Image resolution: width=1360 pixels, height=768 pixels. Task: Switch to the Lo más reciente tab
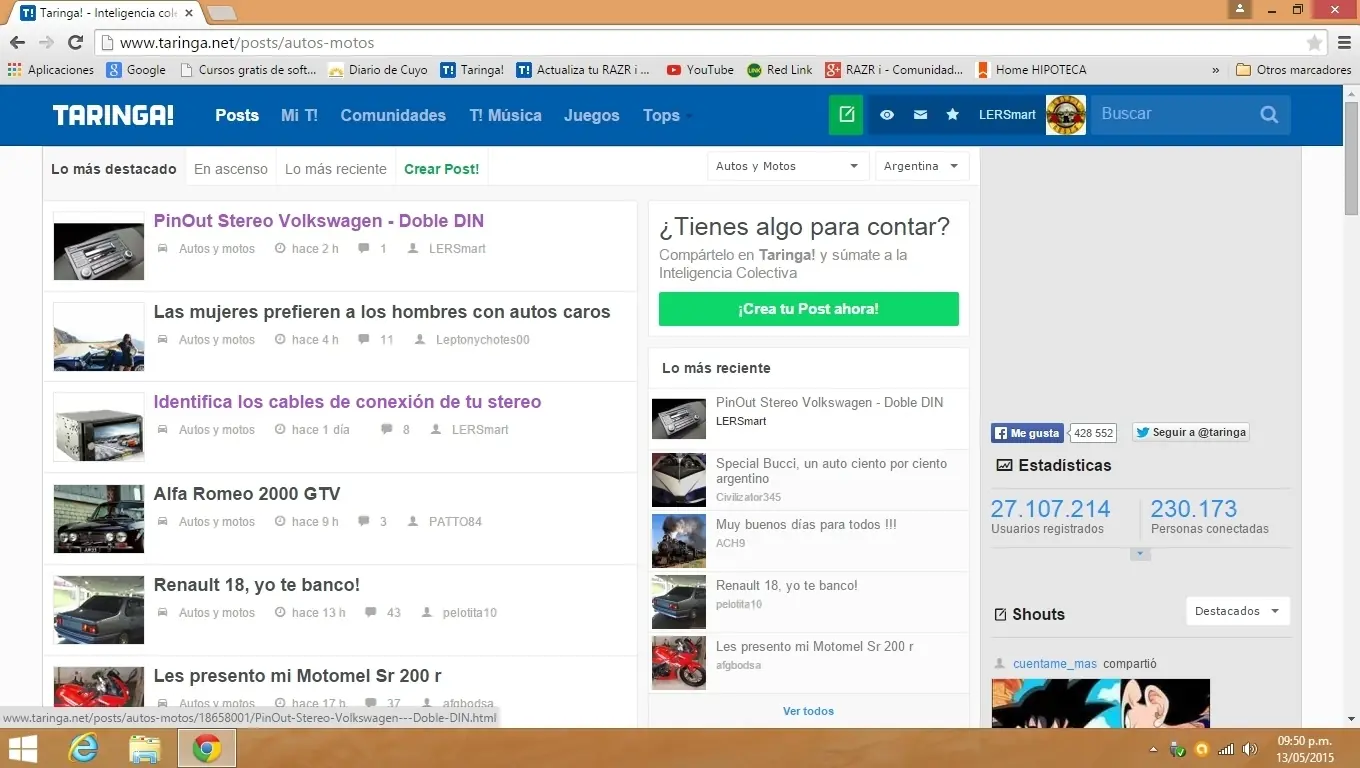pyautogui.click(x=336, y=169)
